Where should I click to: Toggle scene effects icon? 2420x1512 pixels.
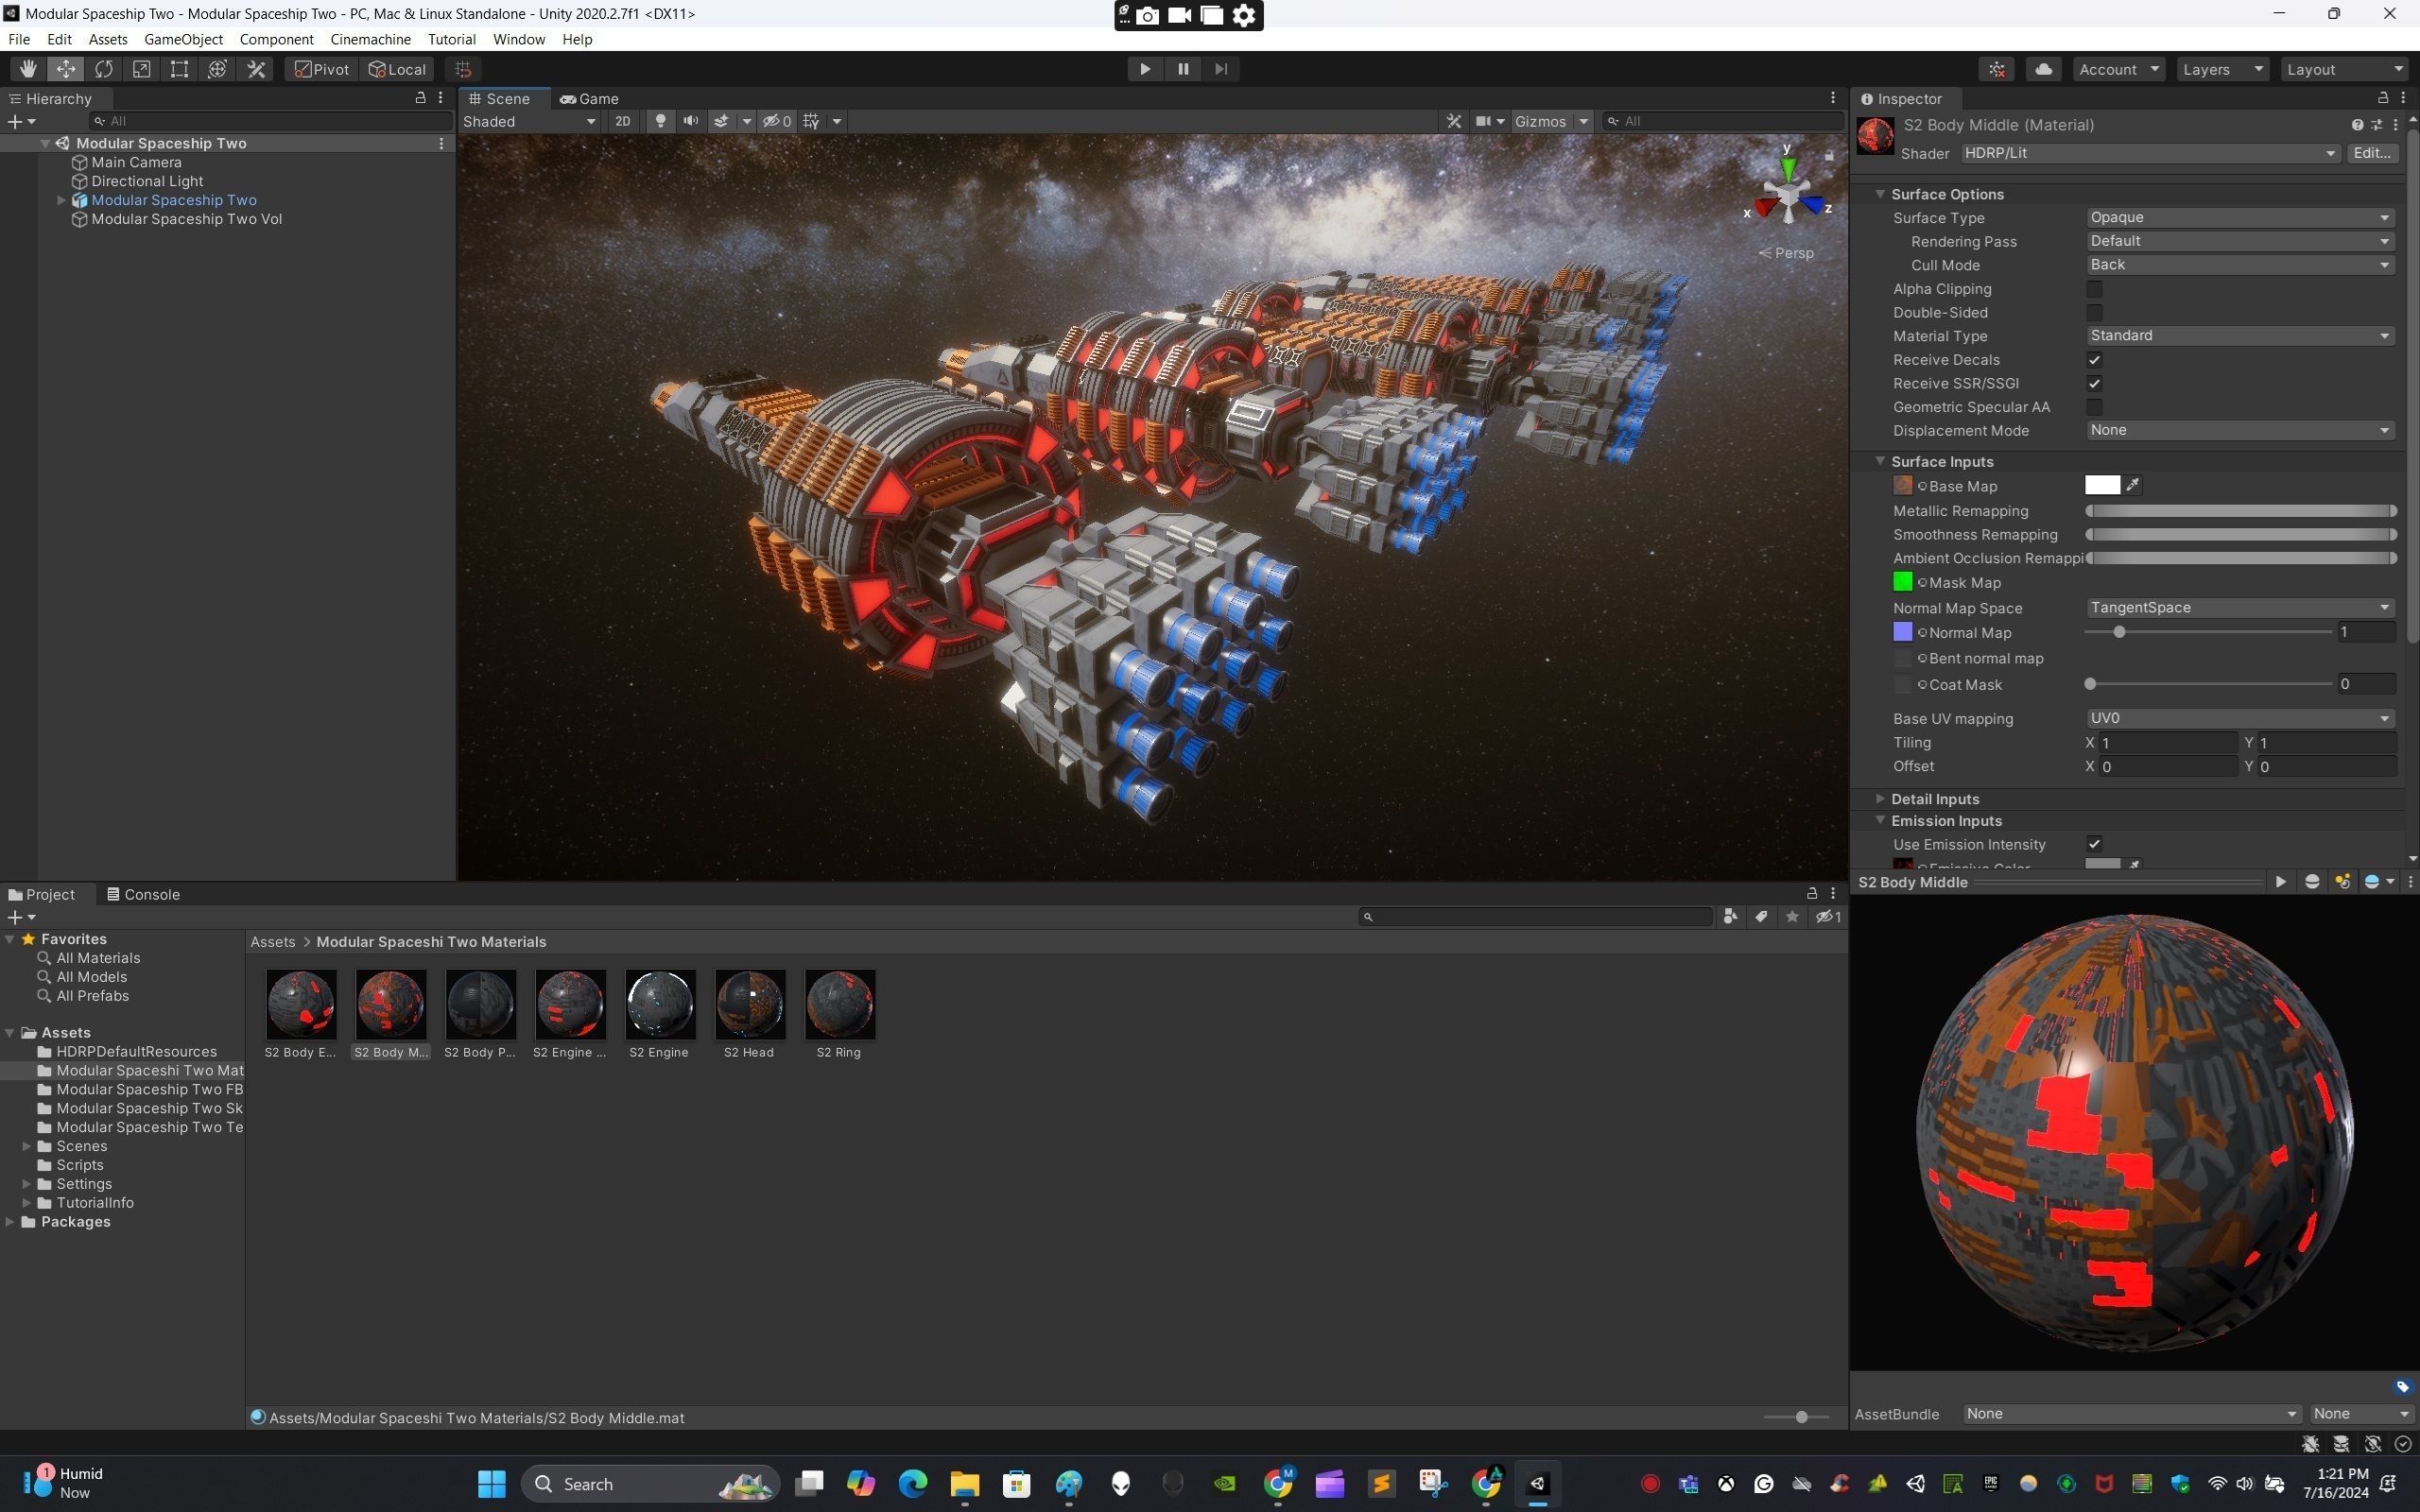[x=721, y=121]
